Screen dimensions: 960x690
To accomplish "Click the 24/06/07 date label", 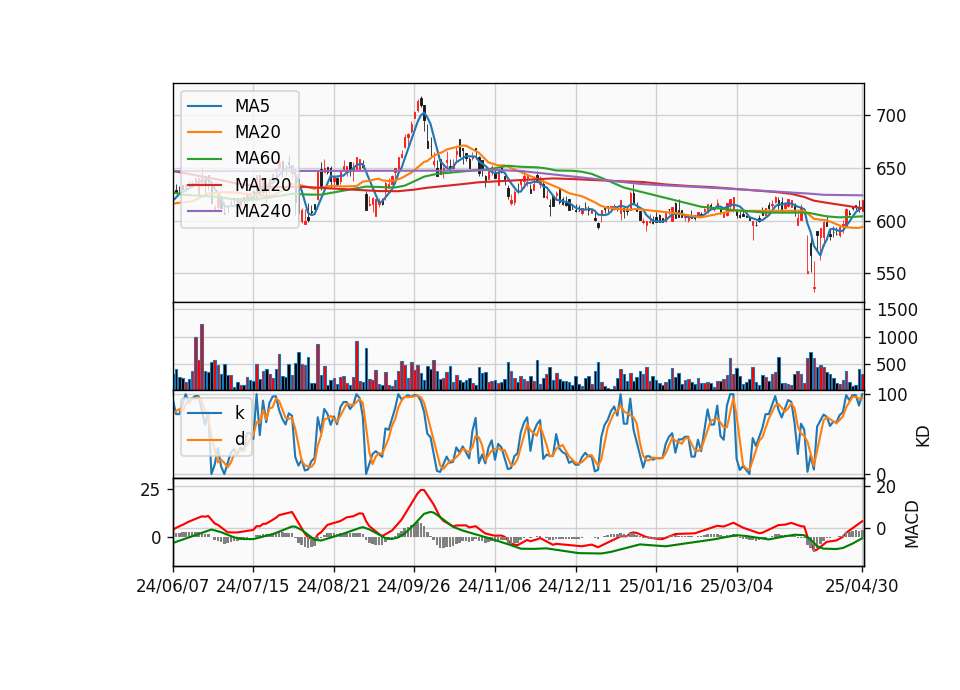I will click(x=173, y=586).
